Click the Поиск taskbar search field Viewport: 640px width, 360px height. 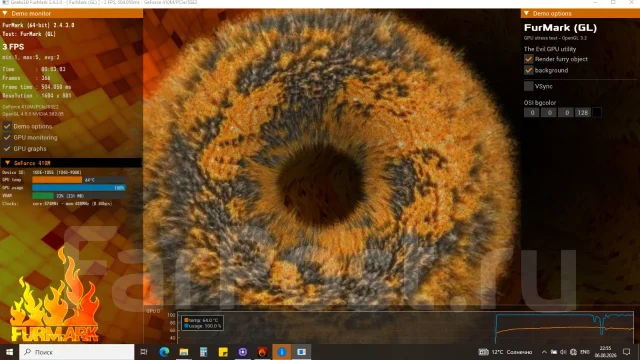point(77,352)
